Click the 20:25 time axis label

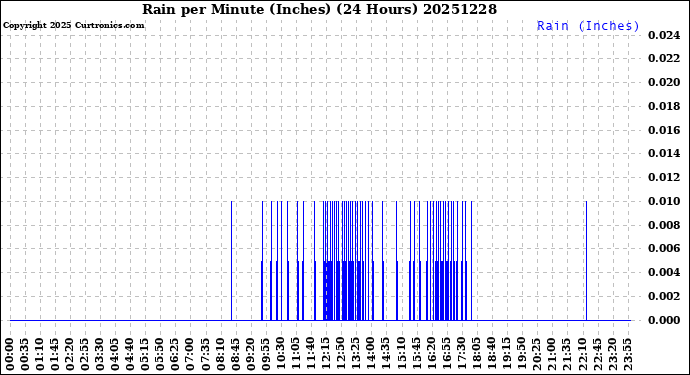537,355
